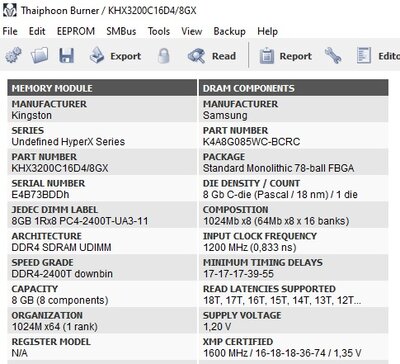Select architecture DDR4 SDRAM UDIMM
The height and width of the screenshot is (364, 400).
61,247
